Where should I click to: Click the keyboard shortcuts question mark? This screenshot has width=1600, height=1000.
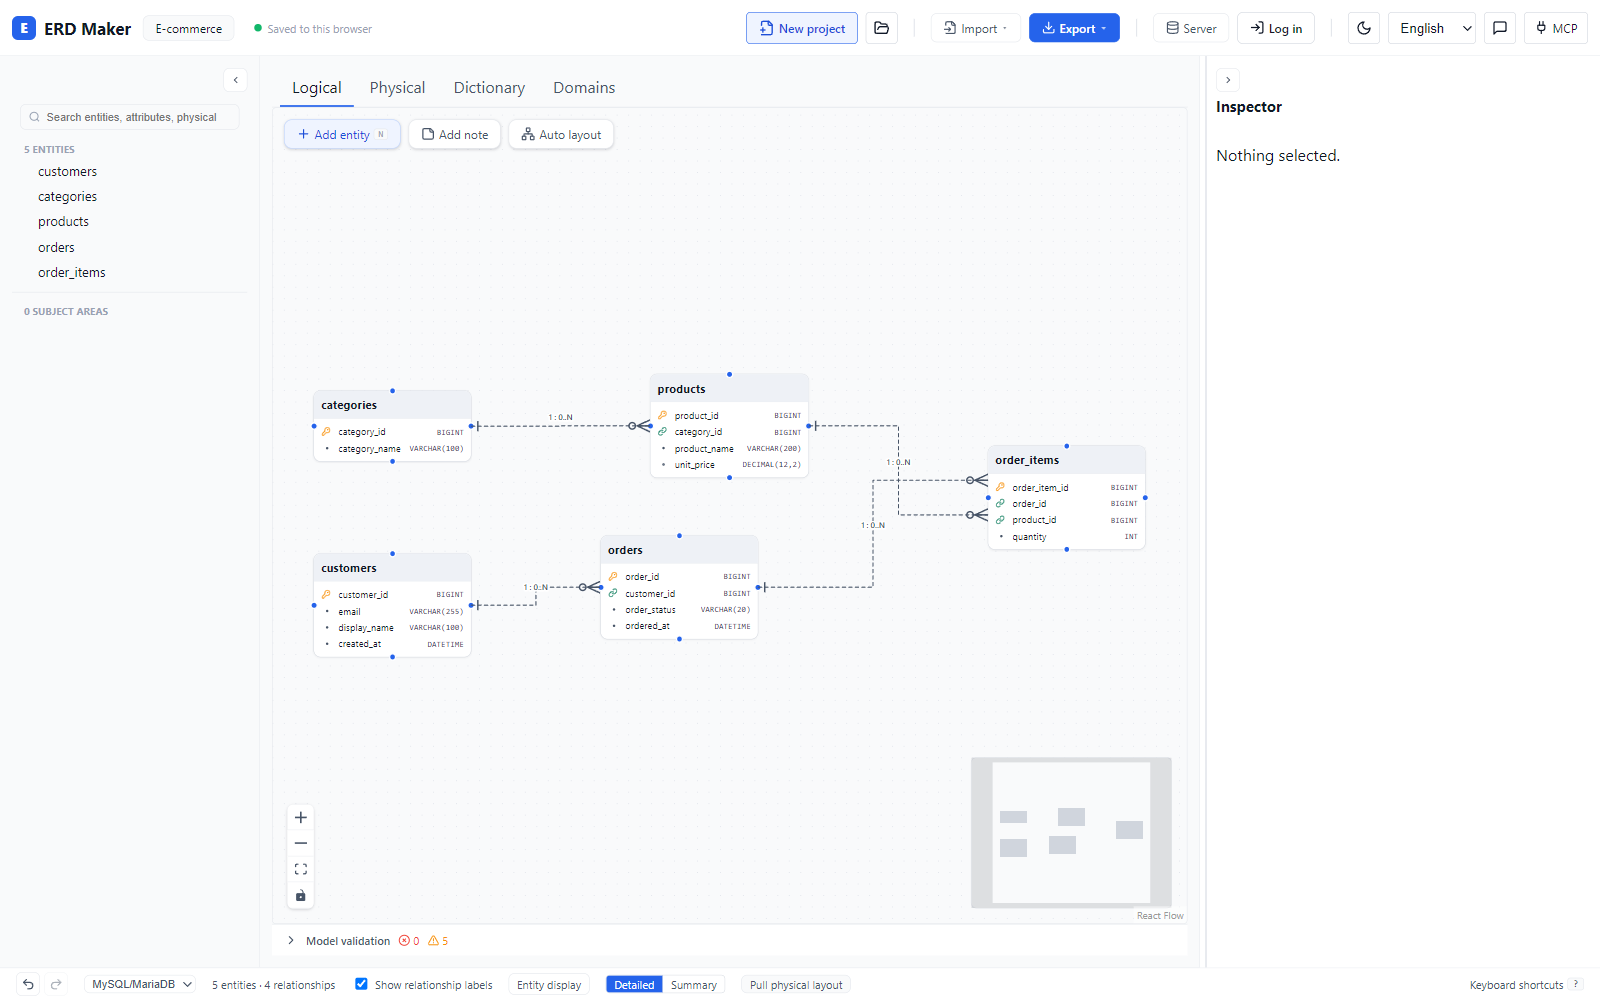(x=1576, y=985)
